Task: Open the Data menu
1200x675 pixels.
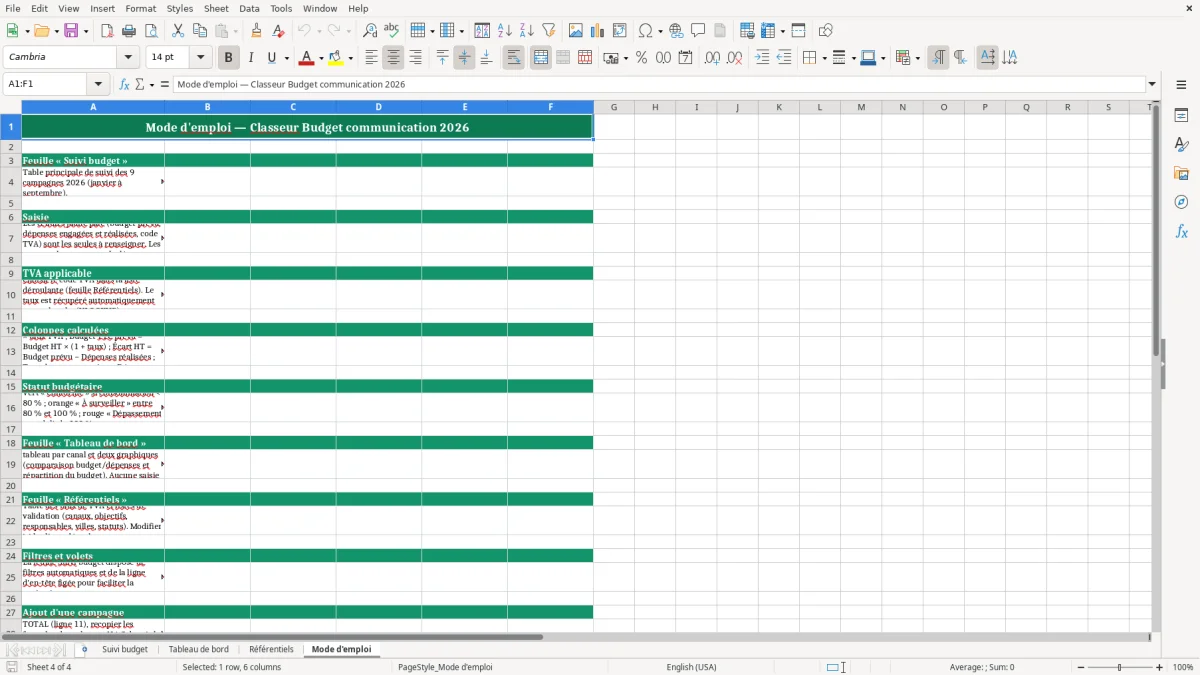Action: click(249, 8)
